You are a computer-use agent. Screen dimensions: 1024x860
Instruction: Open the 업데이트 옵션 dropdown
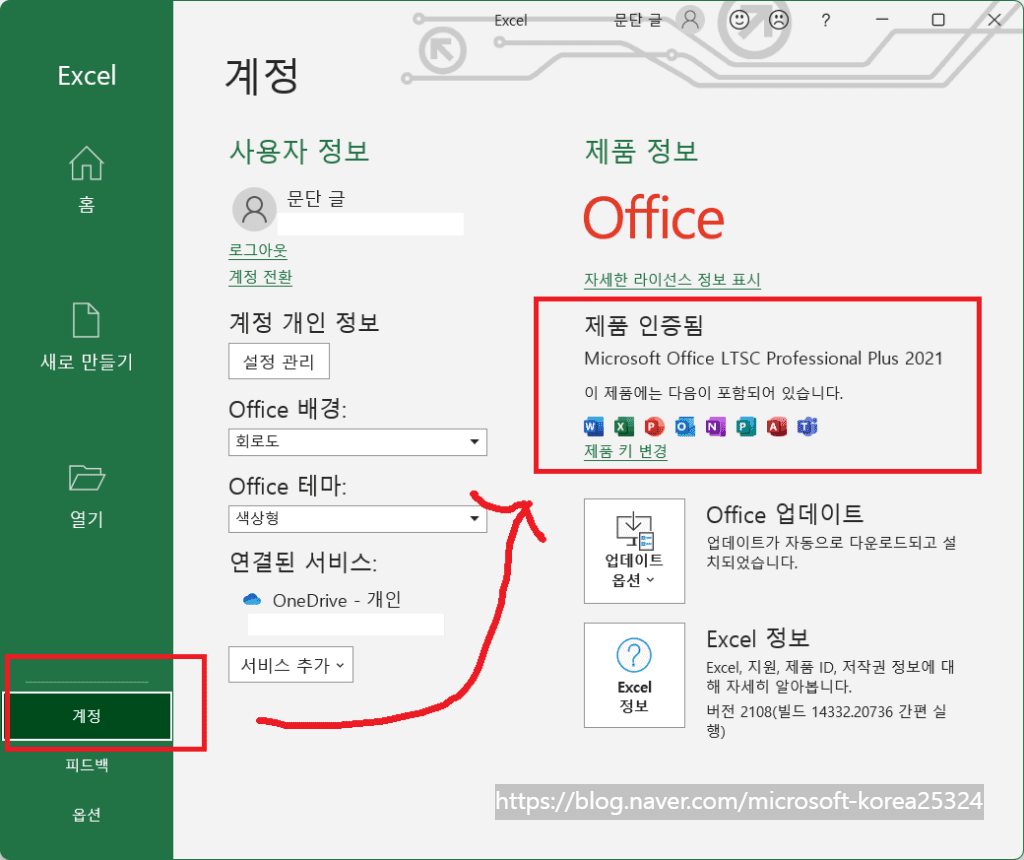tap(634, 550)
